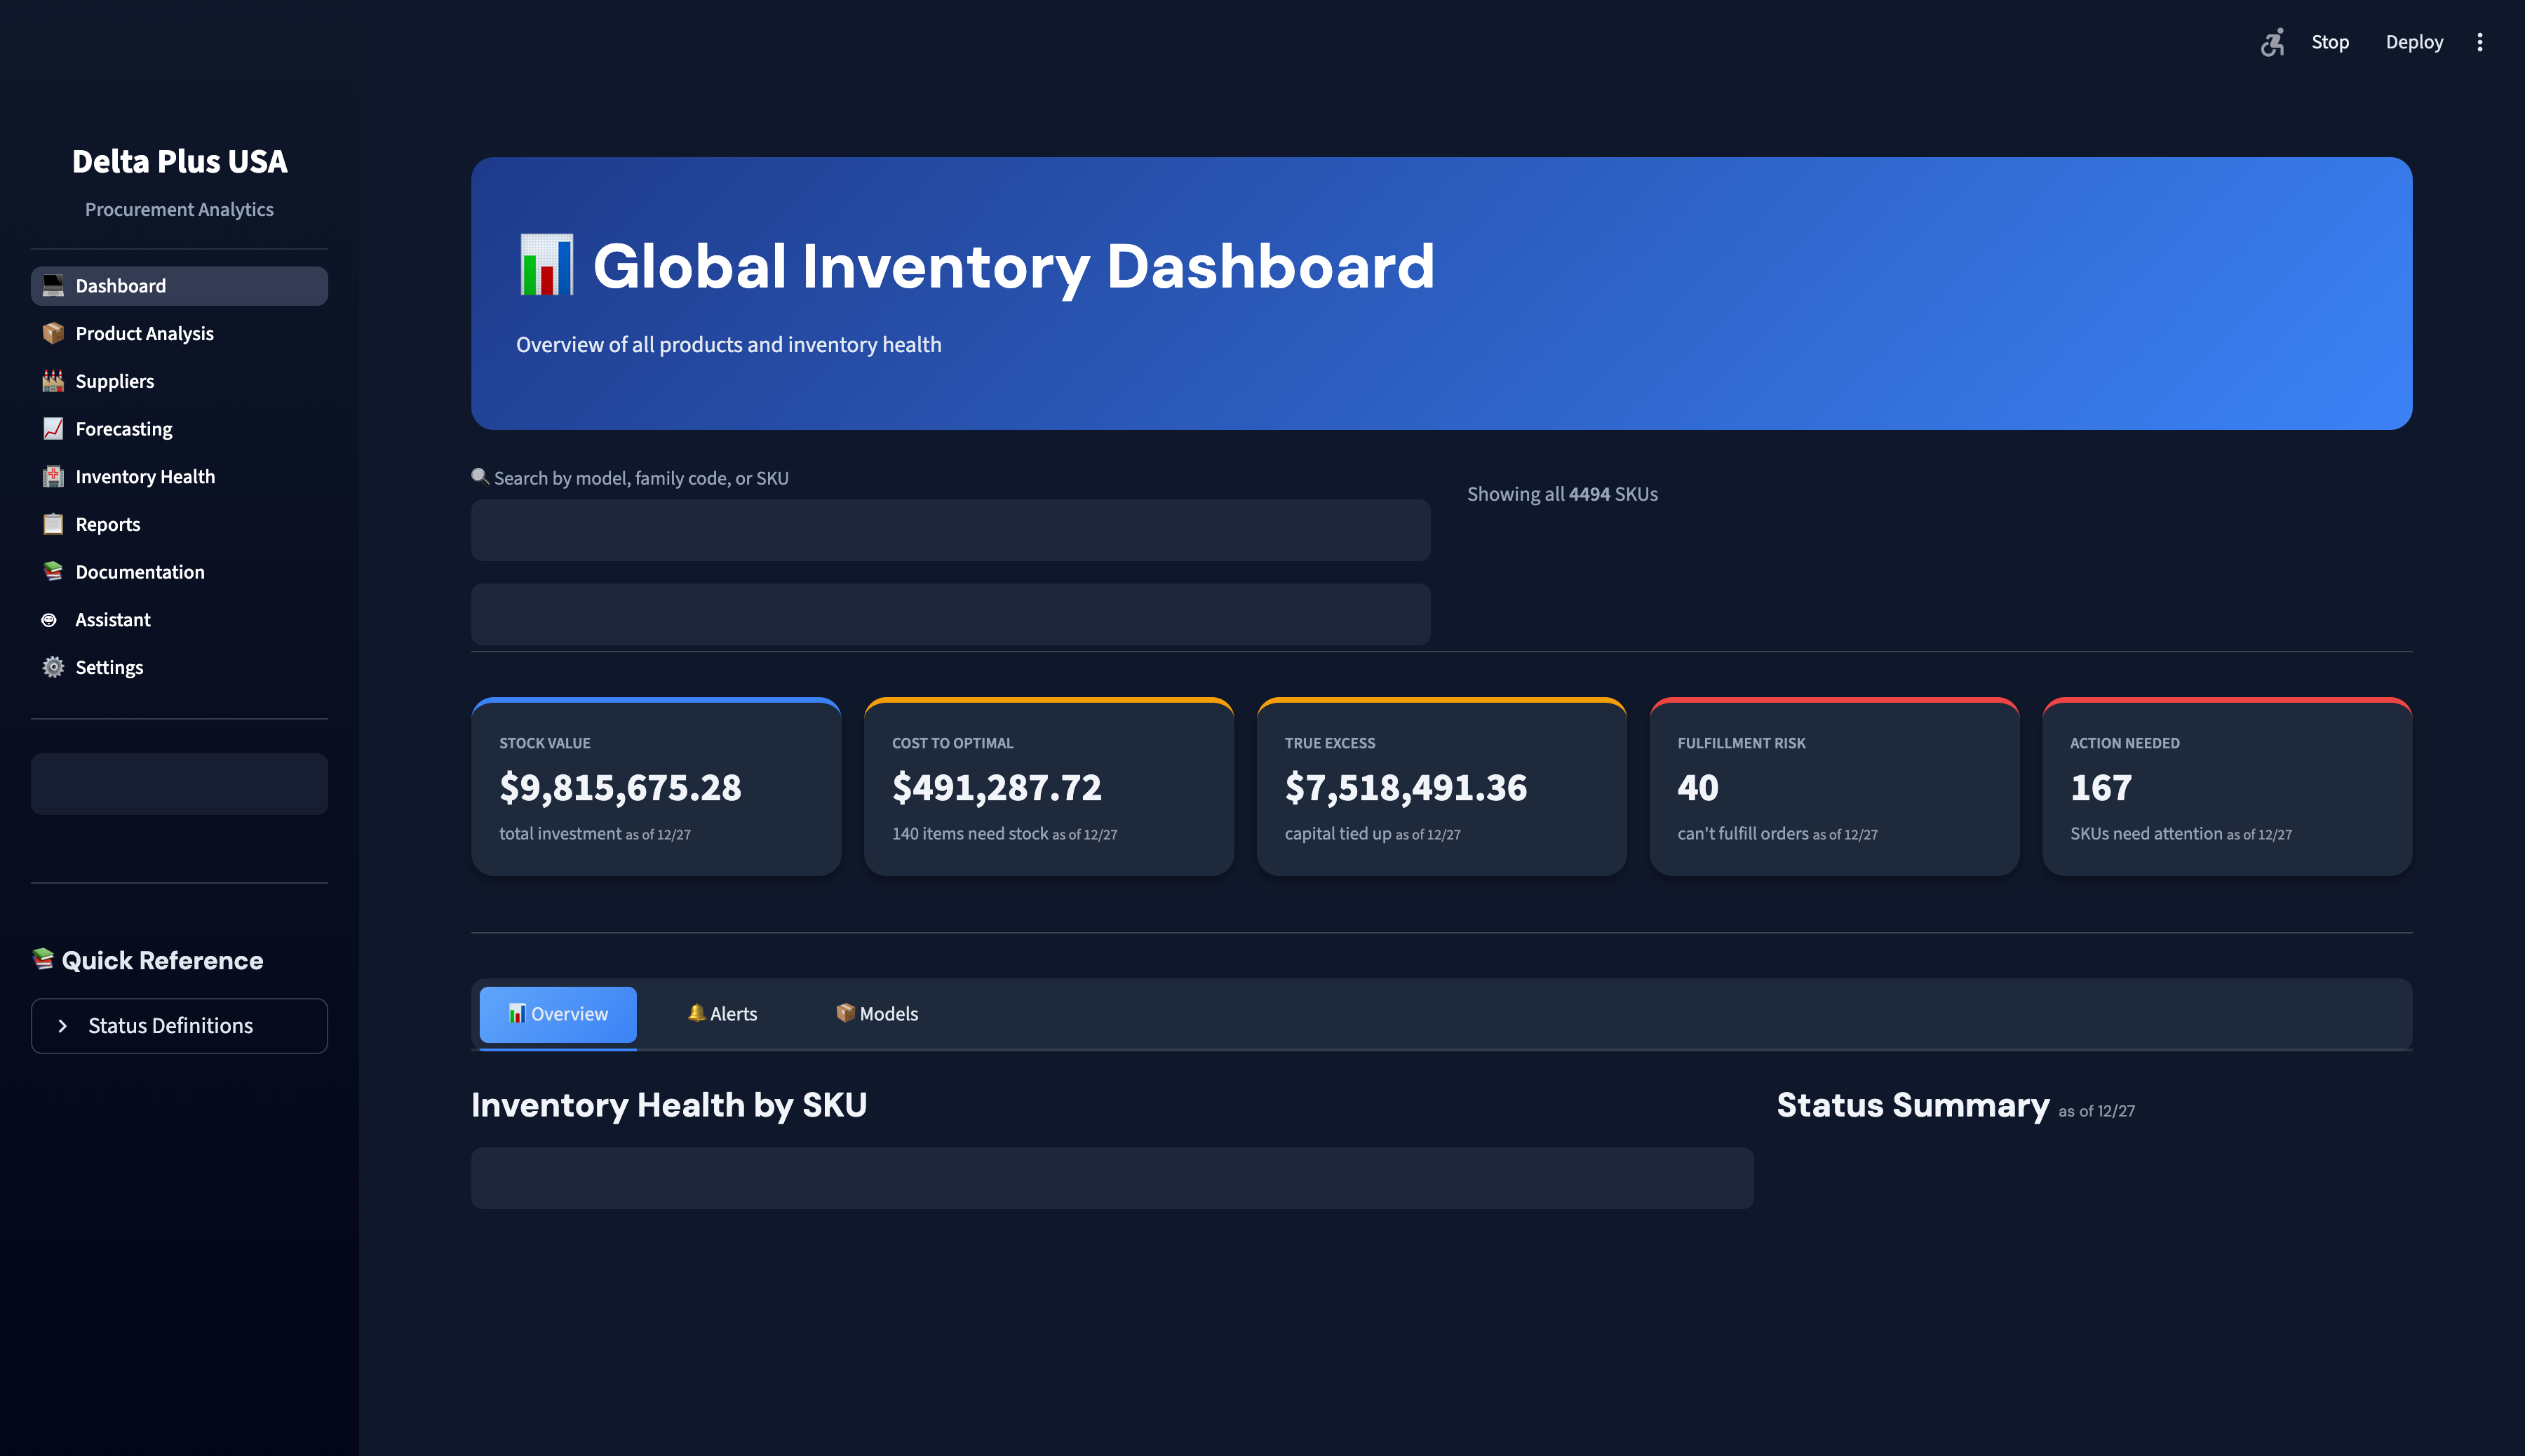Open the Suppliers section icon
2525x1456 pixels.
coord(52,381)
